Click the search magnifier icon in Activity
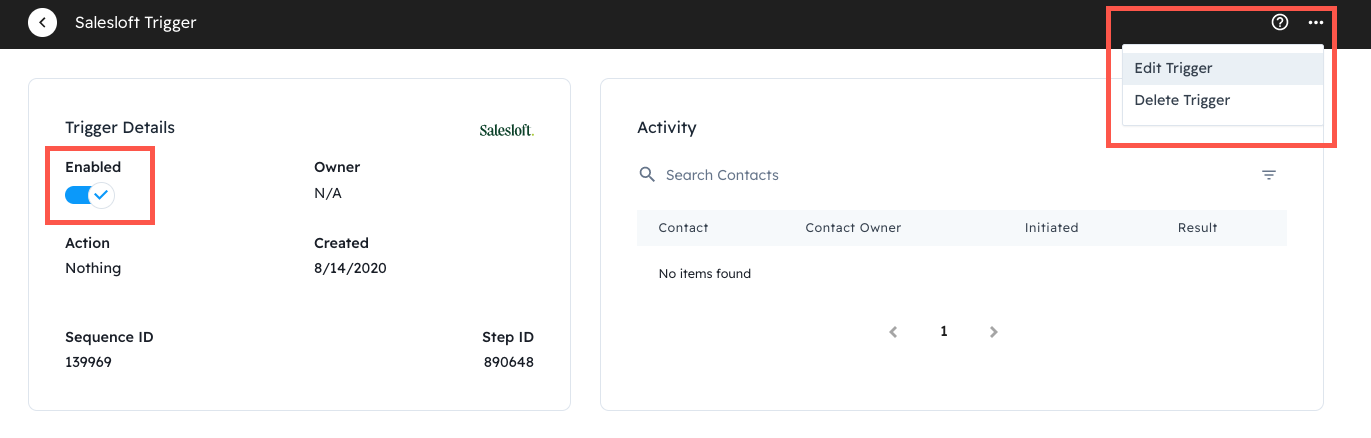This screenshot has height=438, width=1371. point(647,175)
